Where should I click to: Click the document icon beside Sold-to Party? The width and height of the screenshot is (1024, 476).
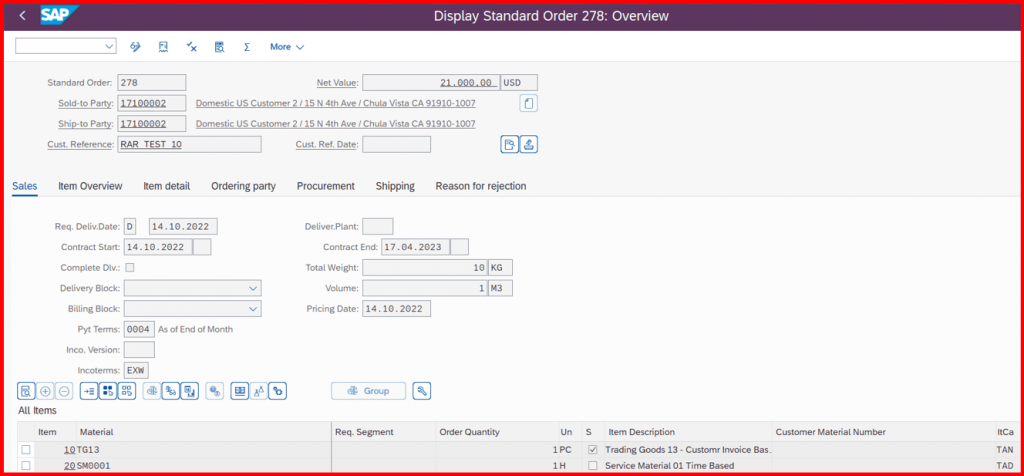[x=529, y=103]
